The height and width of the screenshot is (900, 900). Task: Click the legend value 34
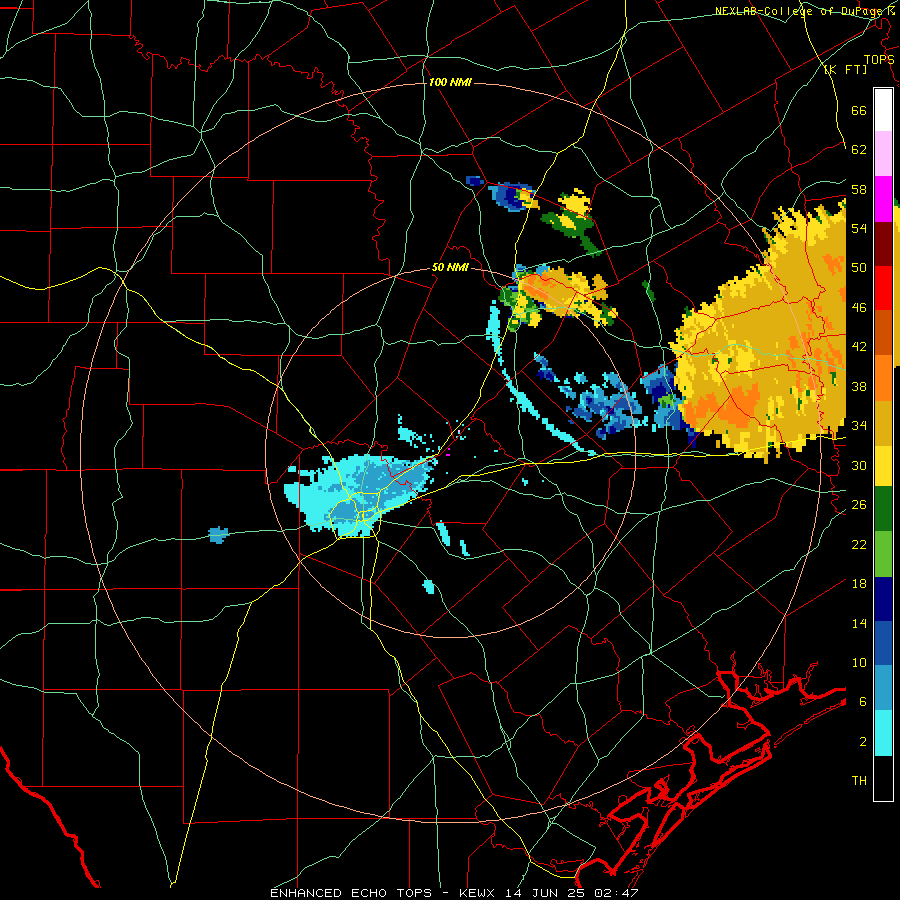859,426
